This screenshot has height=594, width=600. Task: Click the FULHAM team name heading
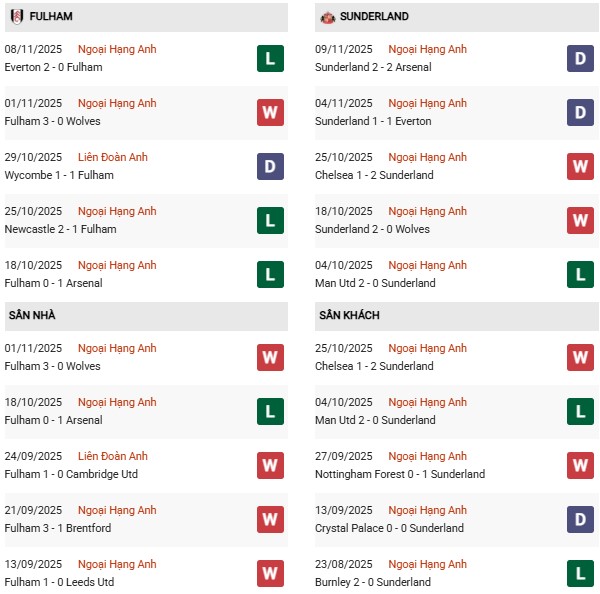click(51, 17)
